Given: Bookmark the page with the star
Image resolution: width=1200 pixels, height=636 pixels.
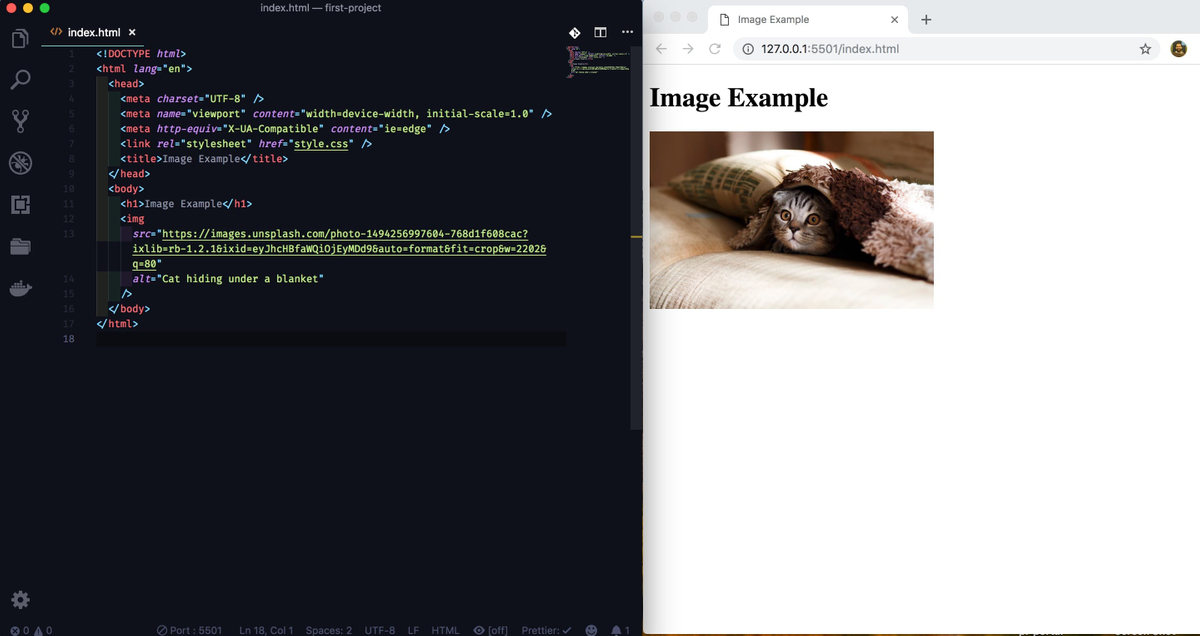Looking at the screenshot, I should click(1145, 47).
